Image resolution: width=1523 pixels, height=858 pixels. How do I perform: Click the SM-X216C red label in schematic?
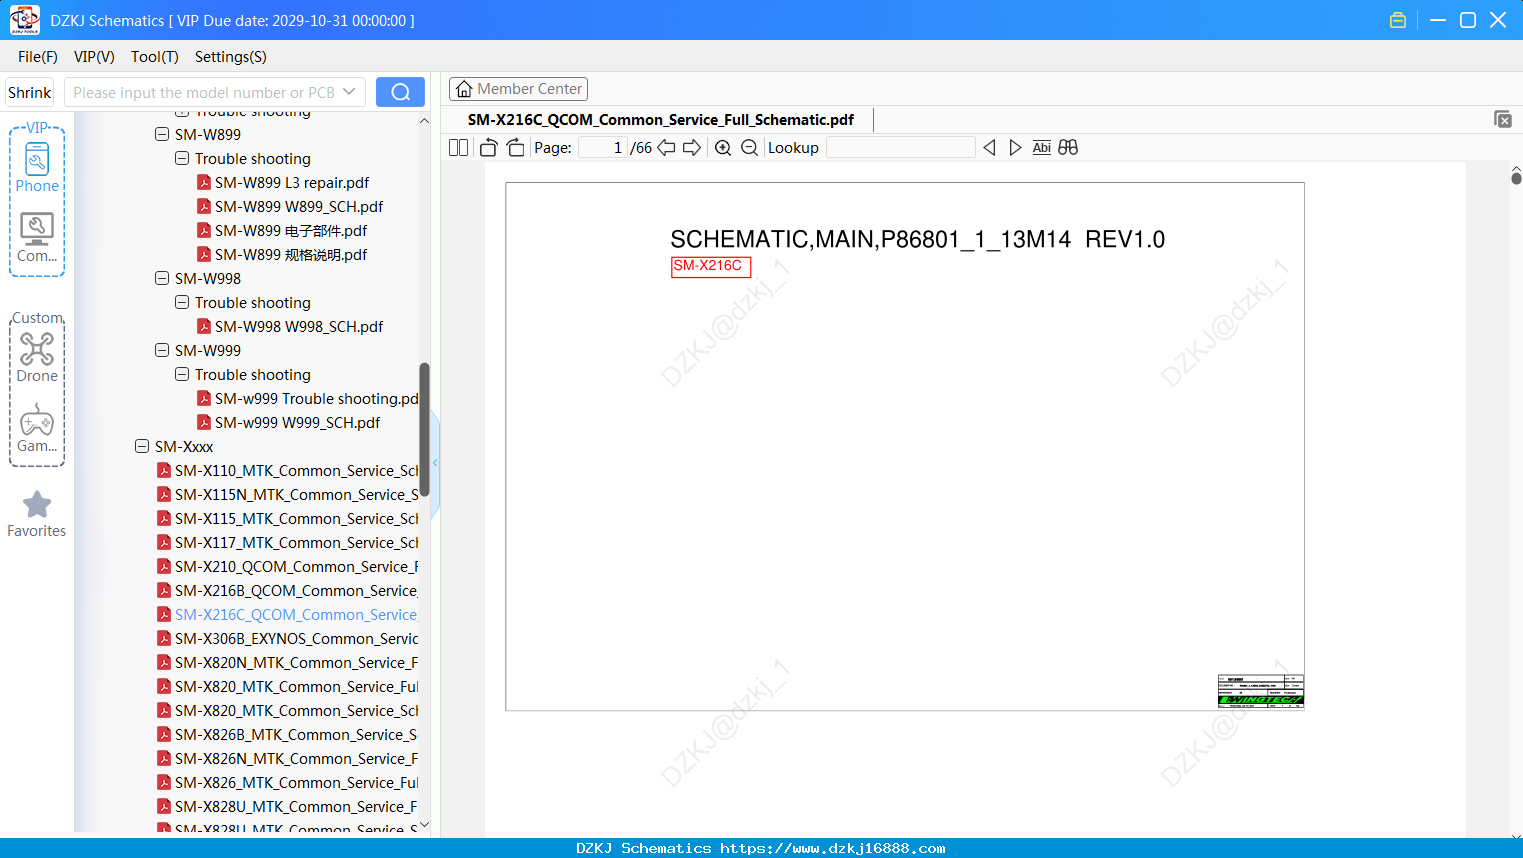point(710,266)
